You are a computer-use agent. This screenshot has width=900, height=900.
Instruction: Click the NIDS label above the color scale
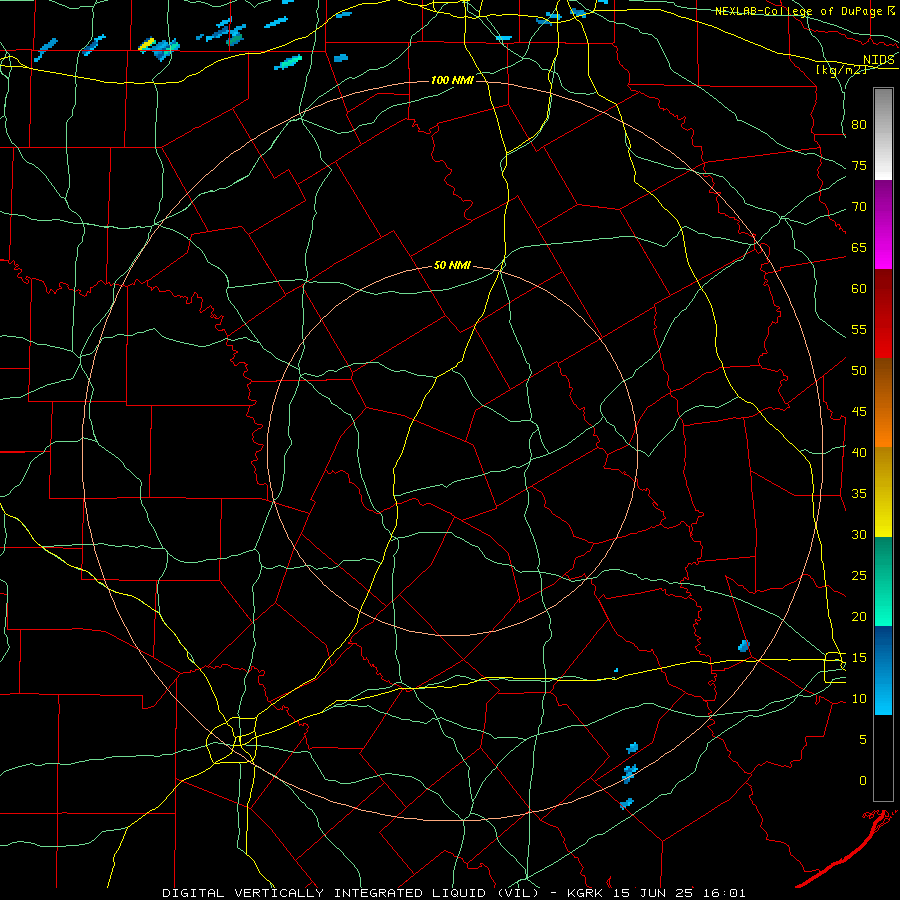pyautogui.click(x=878, y=60)
